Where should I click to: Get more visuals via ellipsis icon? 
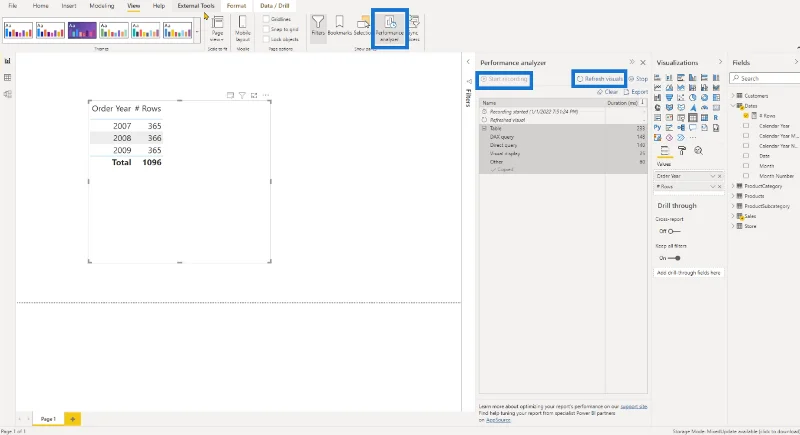693,138
